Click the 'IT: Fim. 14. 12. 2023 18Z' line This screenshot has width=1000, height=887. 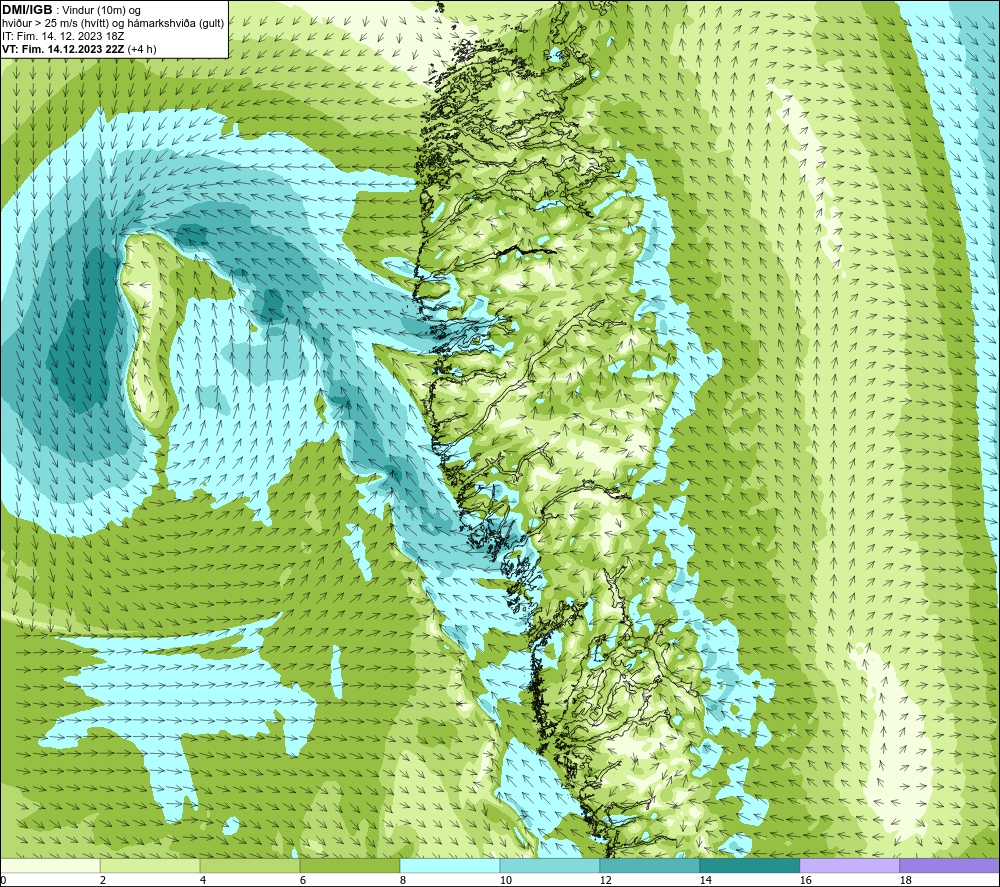(x=63, y=36)
